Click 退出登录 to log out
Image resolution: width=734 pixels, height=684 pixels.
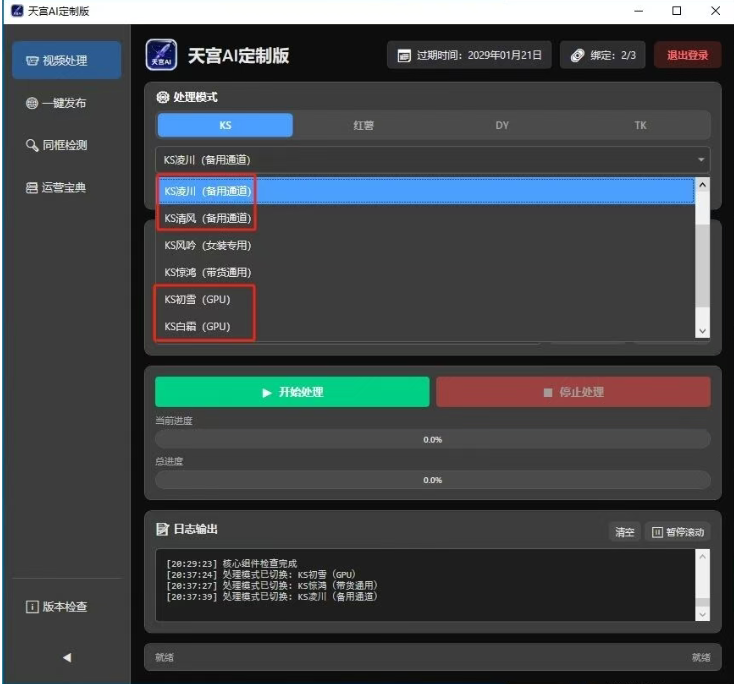(x=687, y=55)
